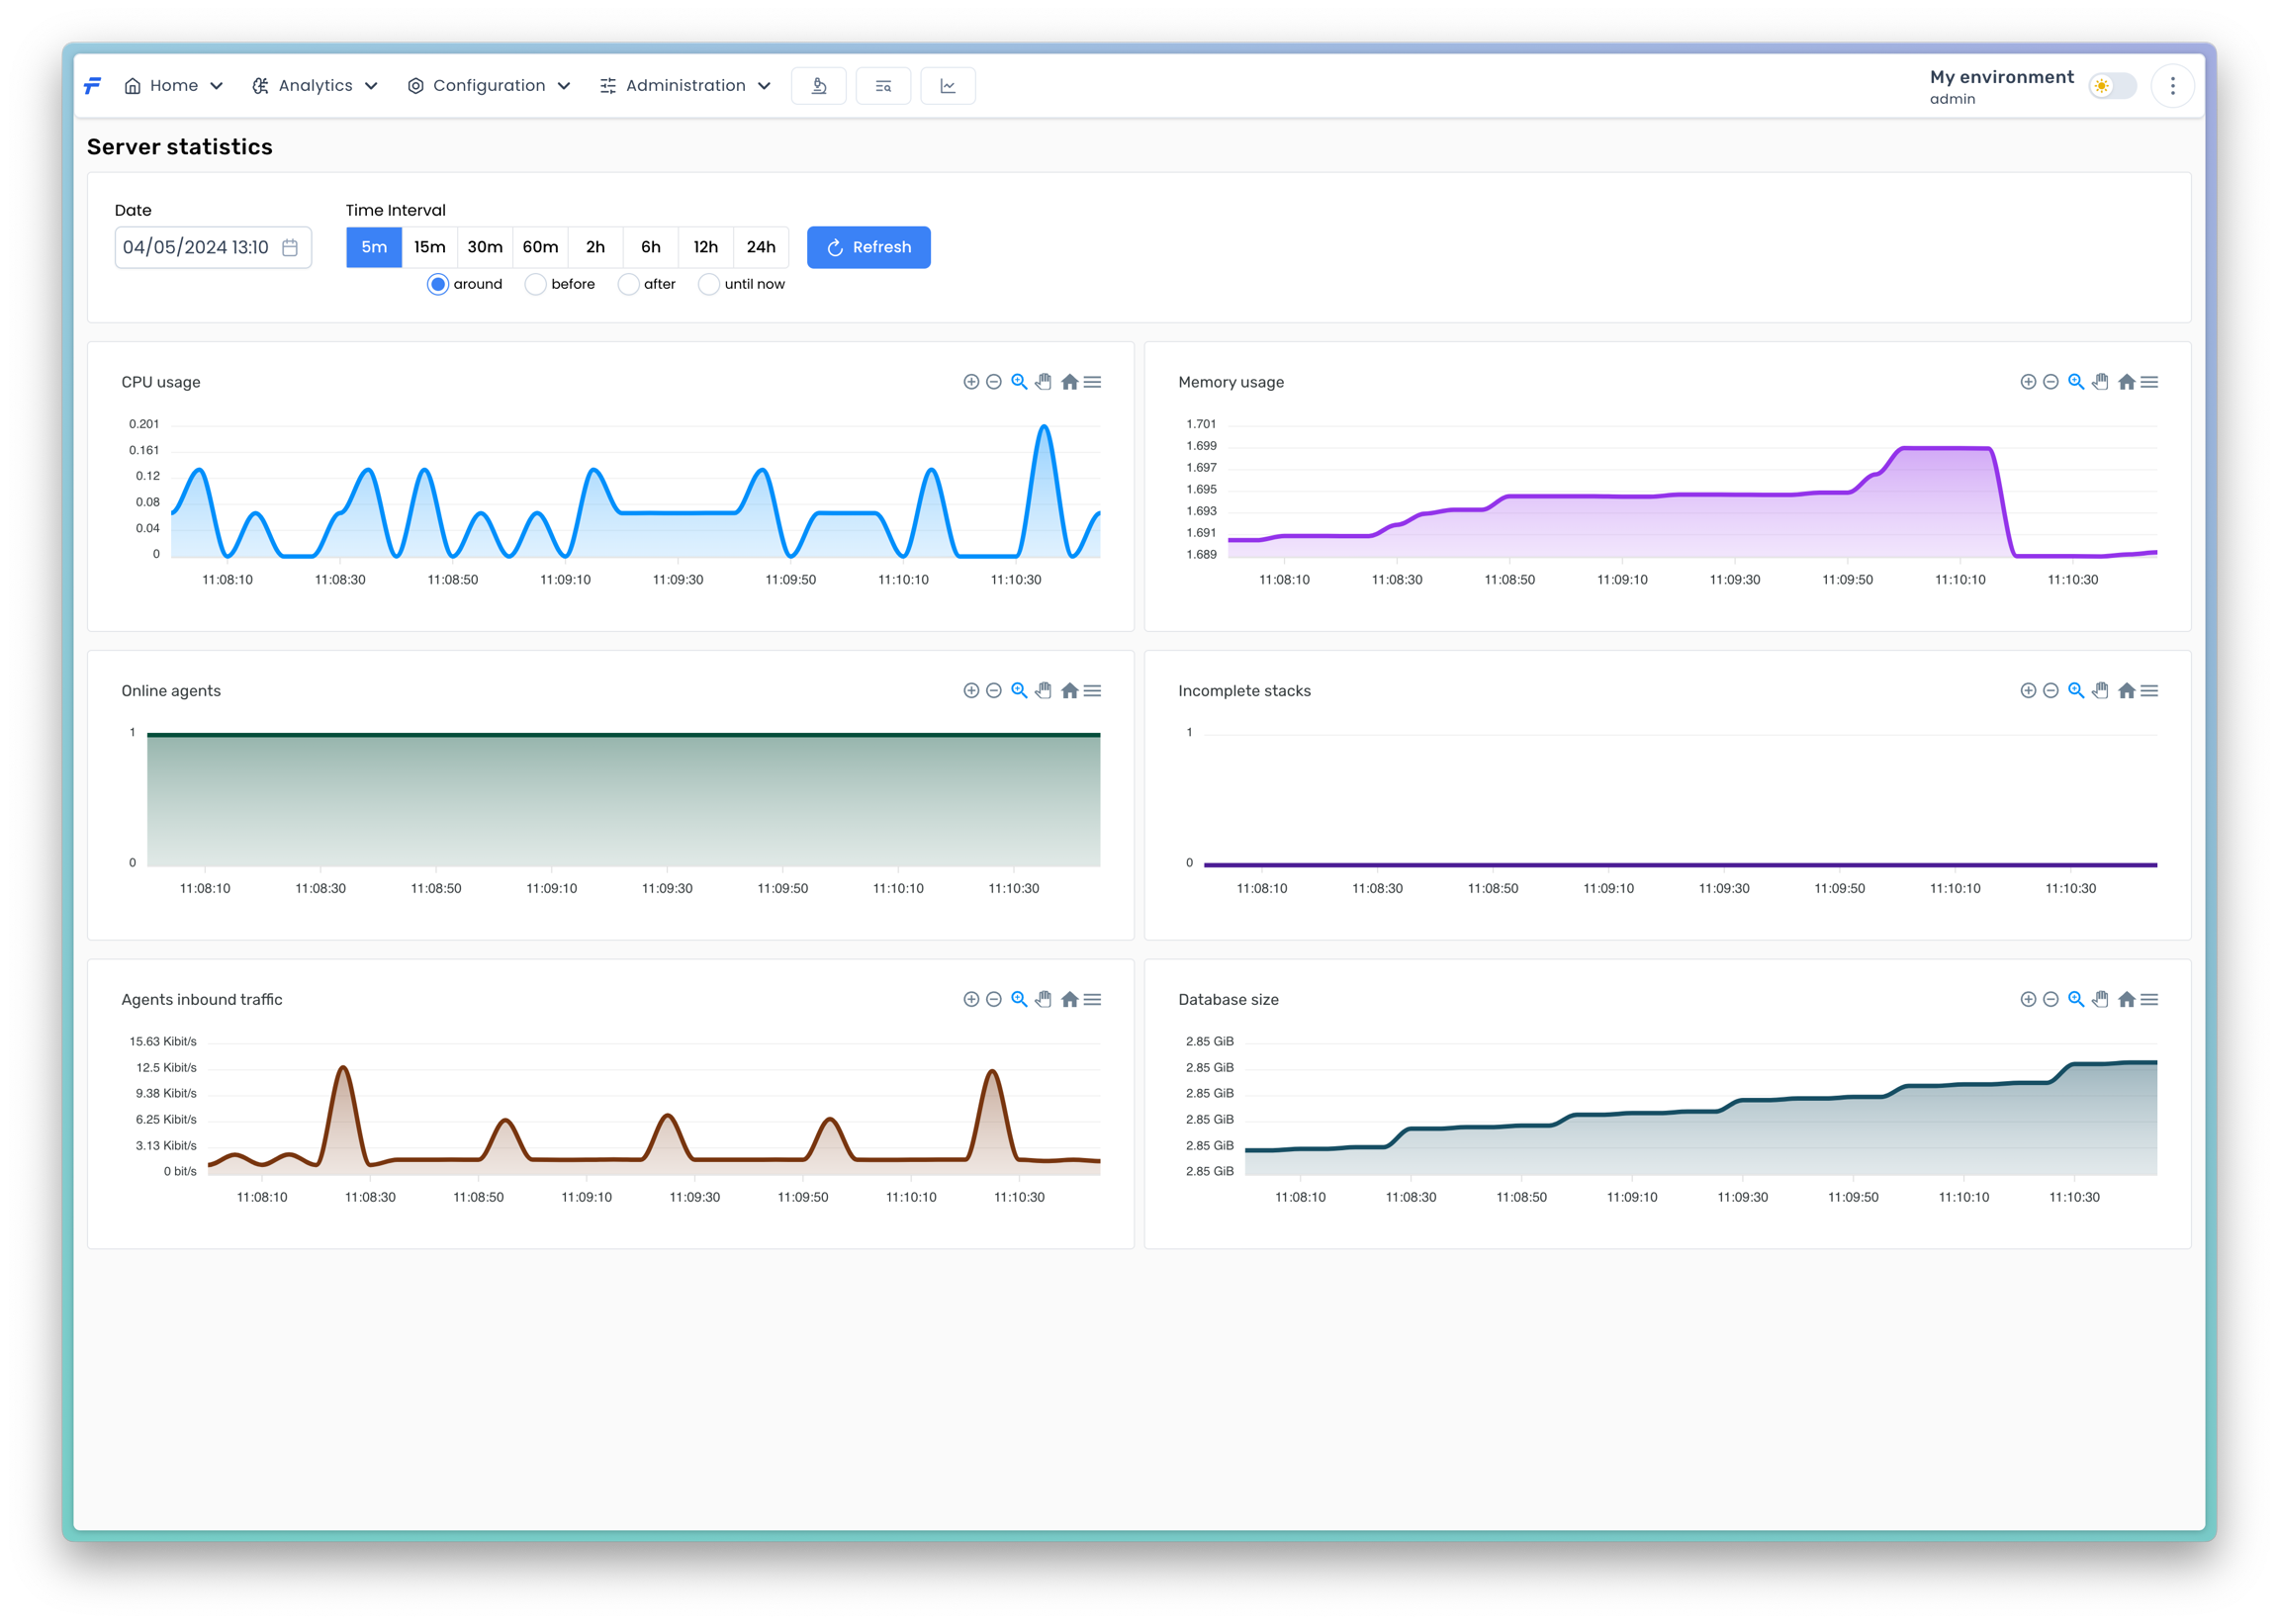Expand the Administration dropdown menu
The image size is (2279, 1624).
pos(685,86)
